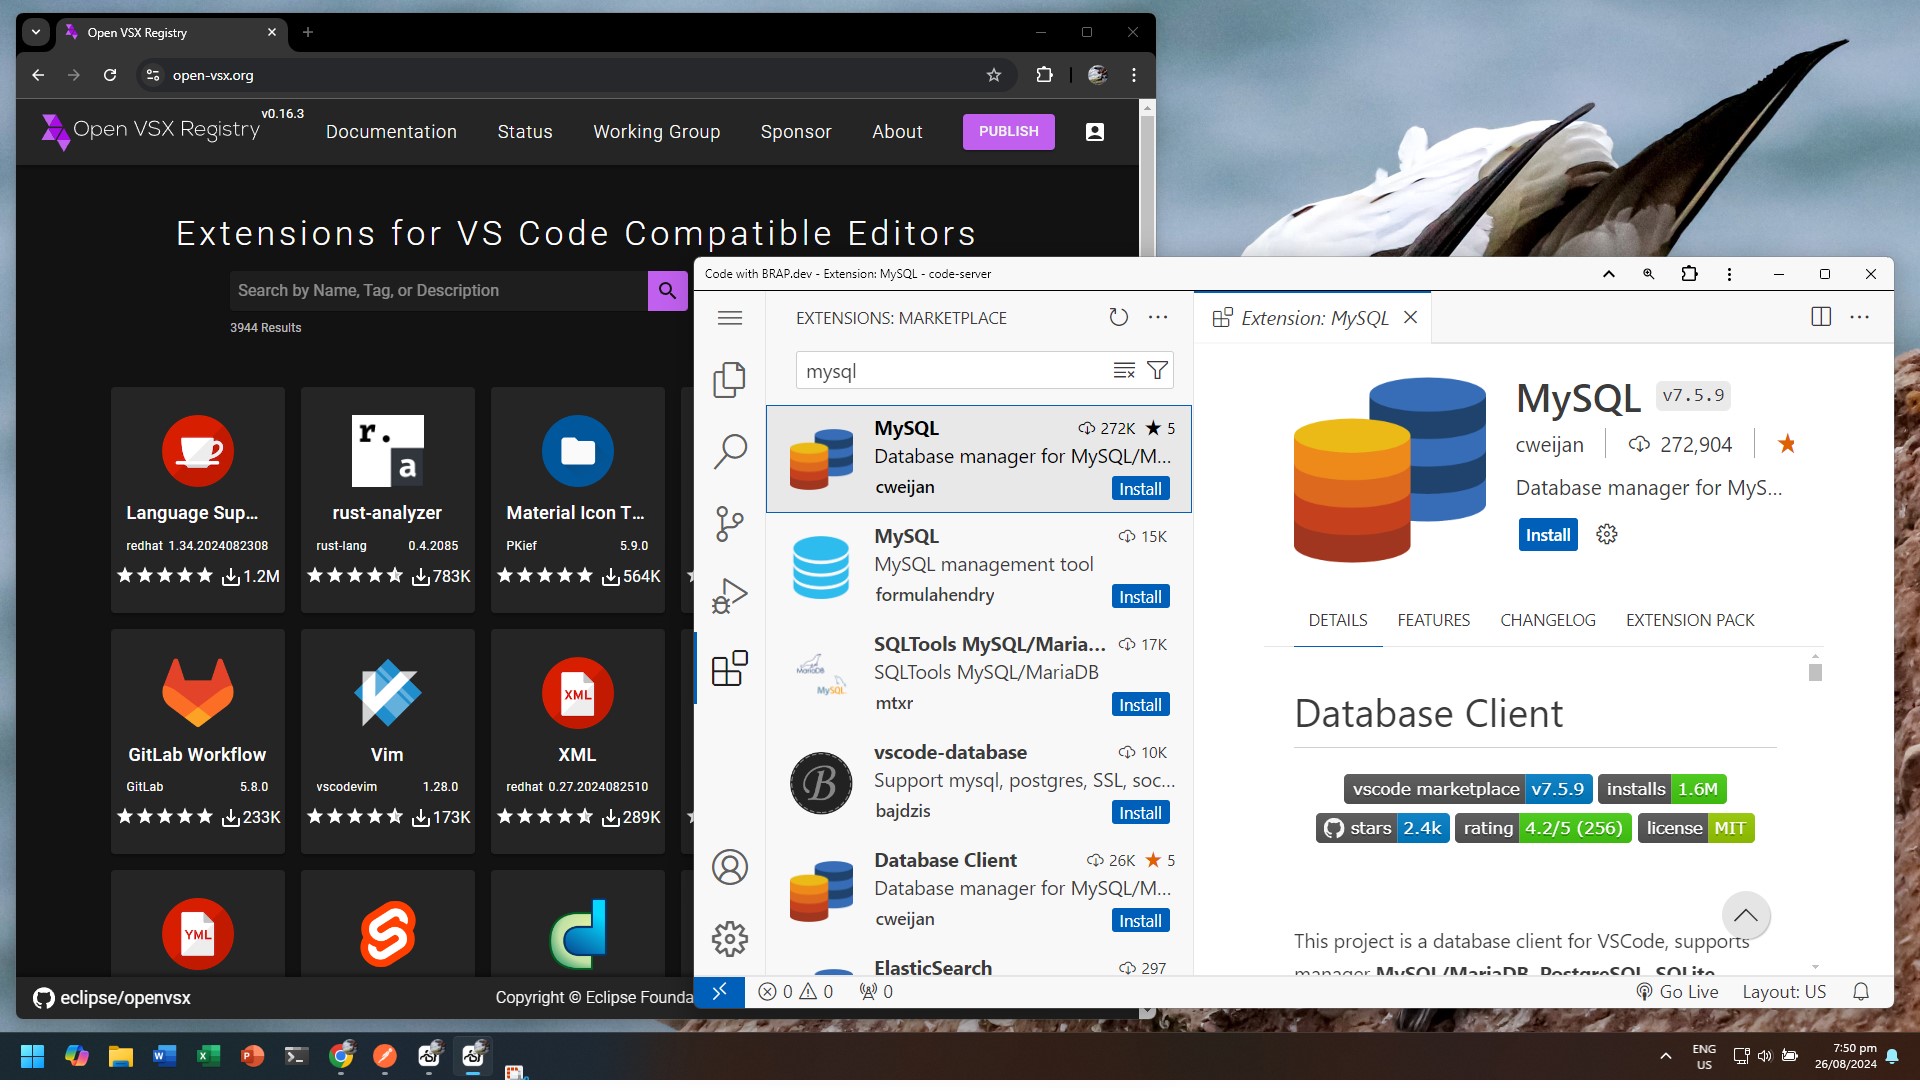Refresh the extensions marketplace list
Screen dimensions: 1920x1091
1118,317
